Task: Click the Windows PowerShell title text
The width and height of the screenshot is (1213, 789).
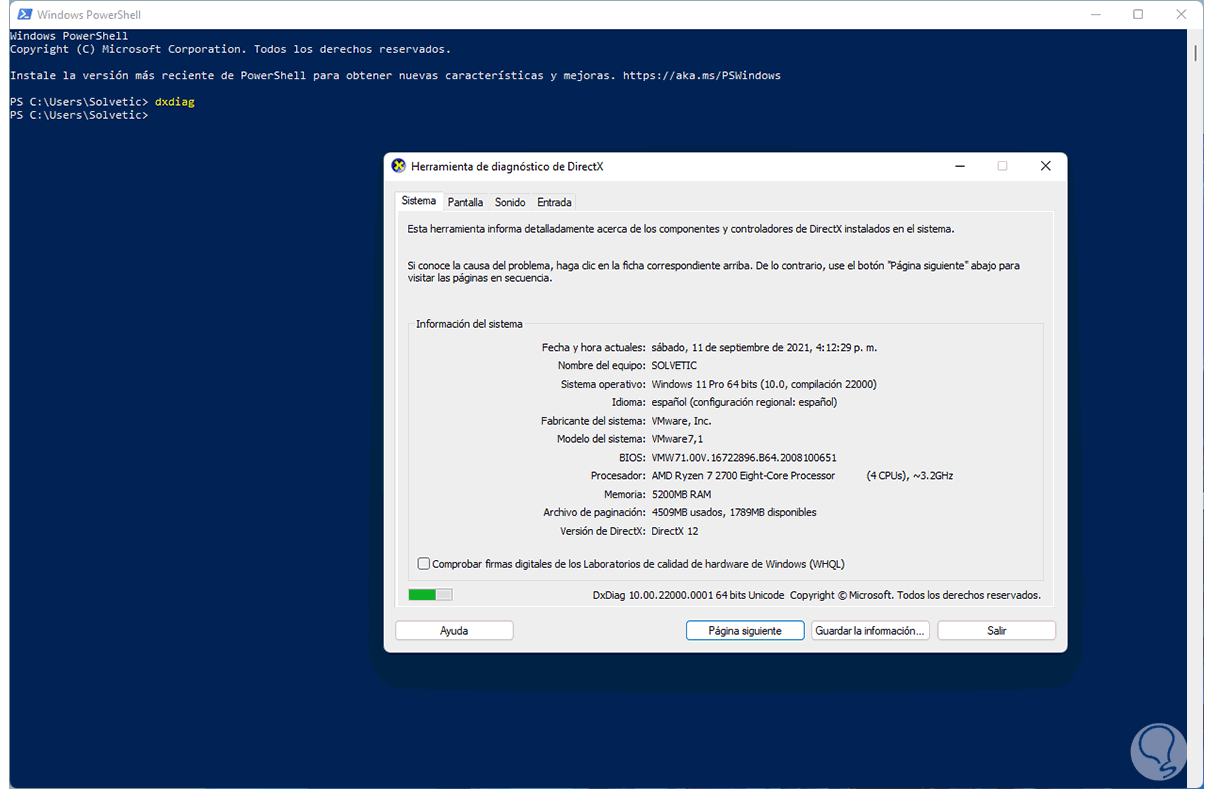Action: click(x=89, y=15)
